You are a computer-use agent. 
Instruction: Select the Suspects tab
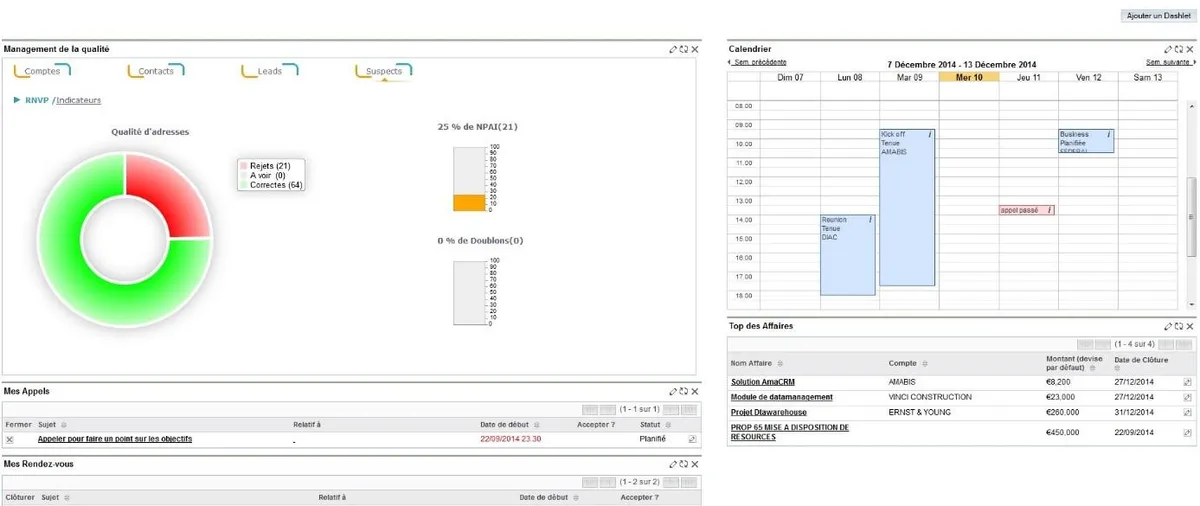[384, 71]
